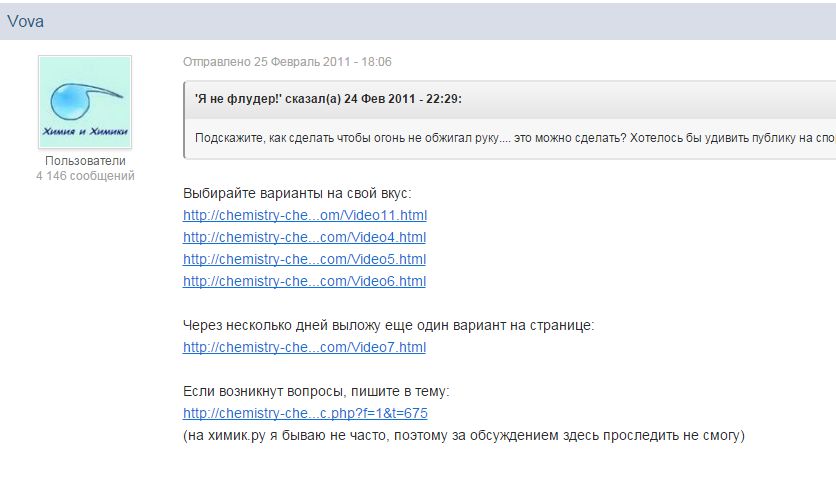Open the Химия и Химики avatar image
The height and width of the screenshot is (480, 836).
click(85, 102)
